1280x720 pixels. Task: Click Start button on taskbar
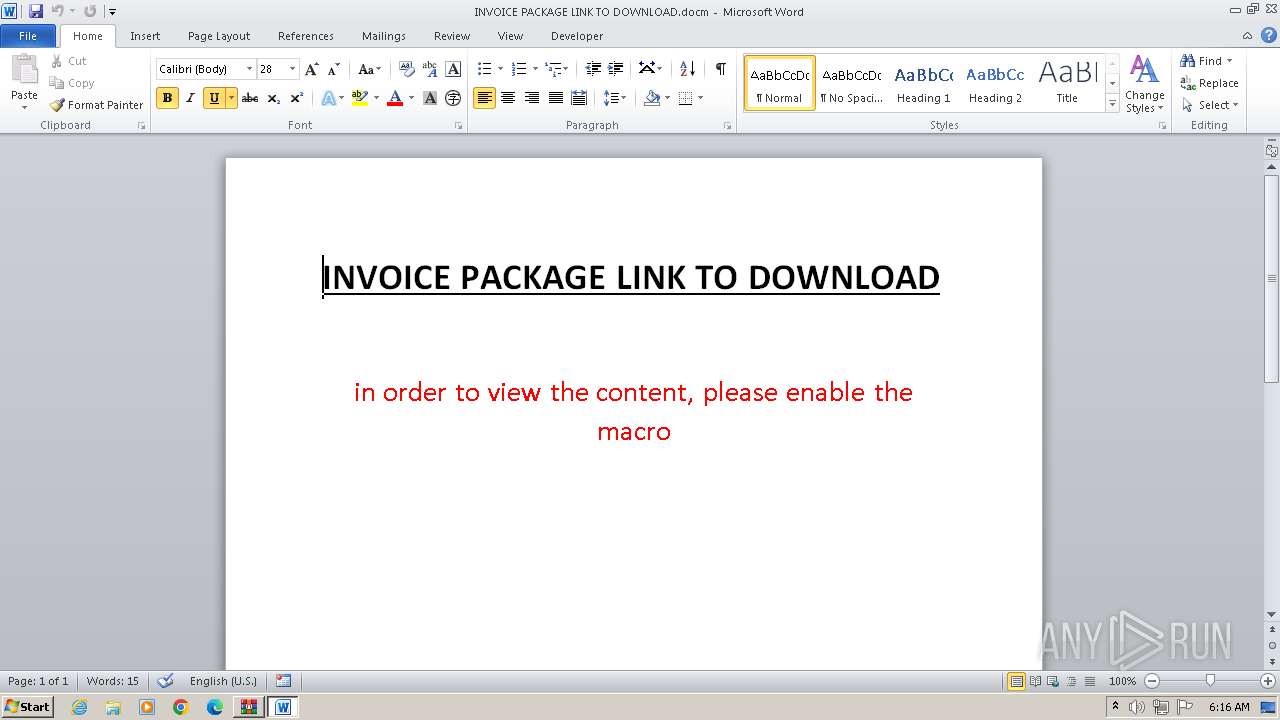pos(27,707)
